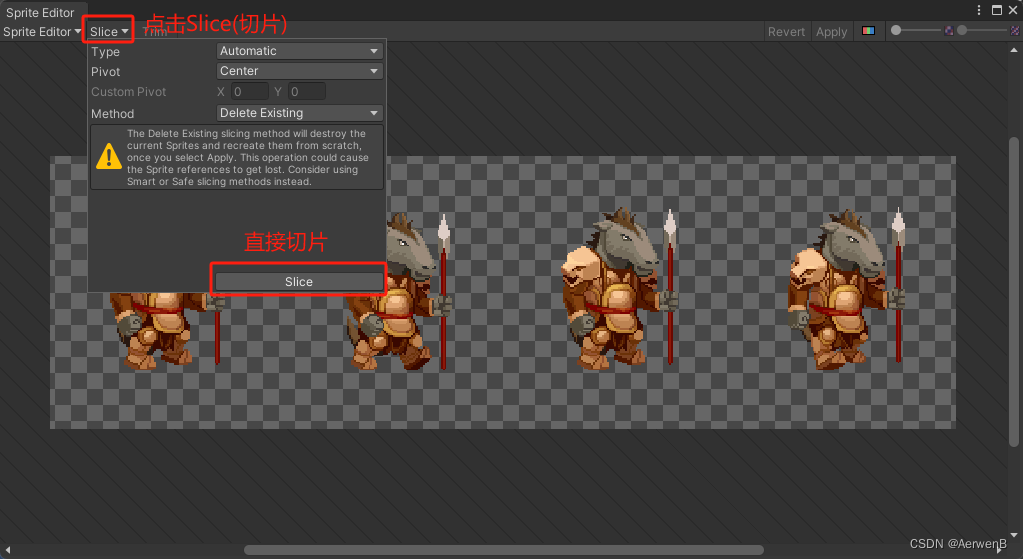Image resolution: width=1023 pixels, height=559 pixels.
Task: Click the horizontal scrollbar left arrow
Action: pyautogui.click(x=7, y=550)
